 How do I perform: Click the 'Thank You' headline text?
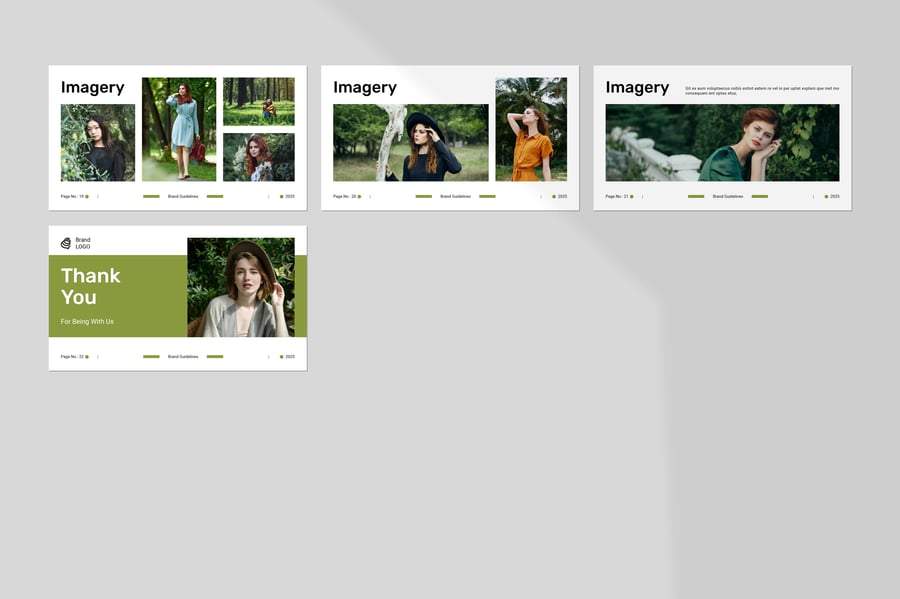[x=91, y=286]
